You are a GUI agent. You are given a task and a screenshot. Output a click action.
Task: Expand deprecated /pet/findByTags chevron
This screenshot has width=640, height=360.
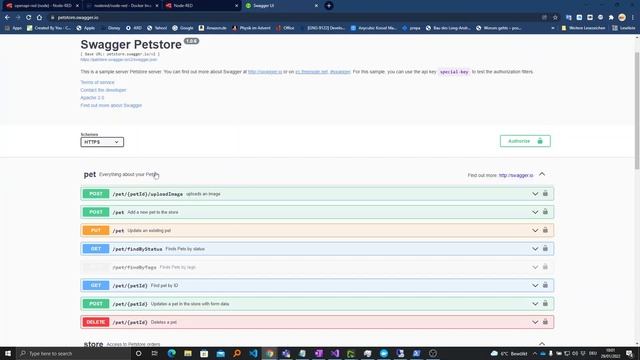[x=535, y=267]
